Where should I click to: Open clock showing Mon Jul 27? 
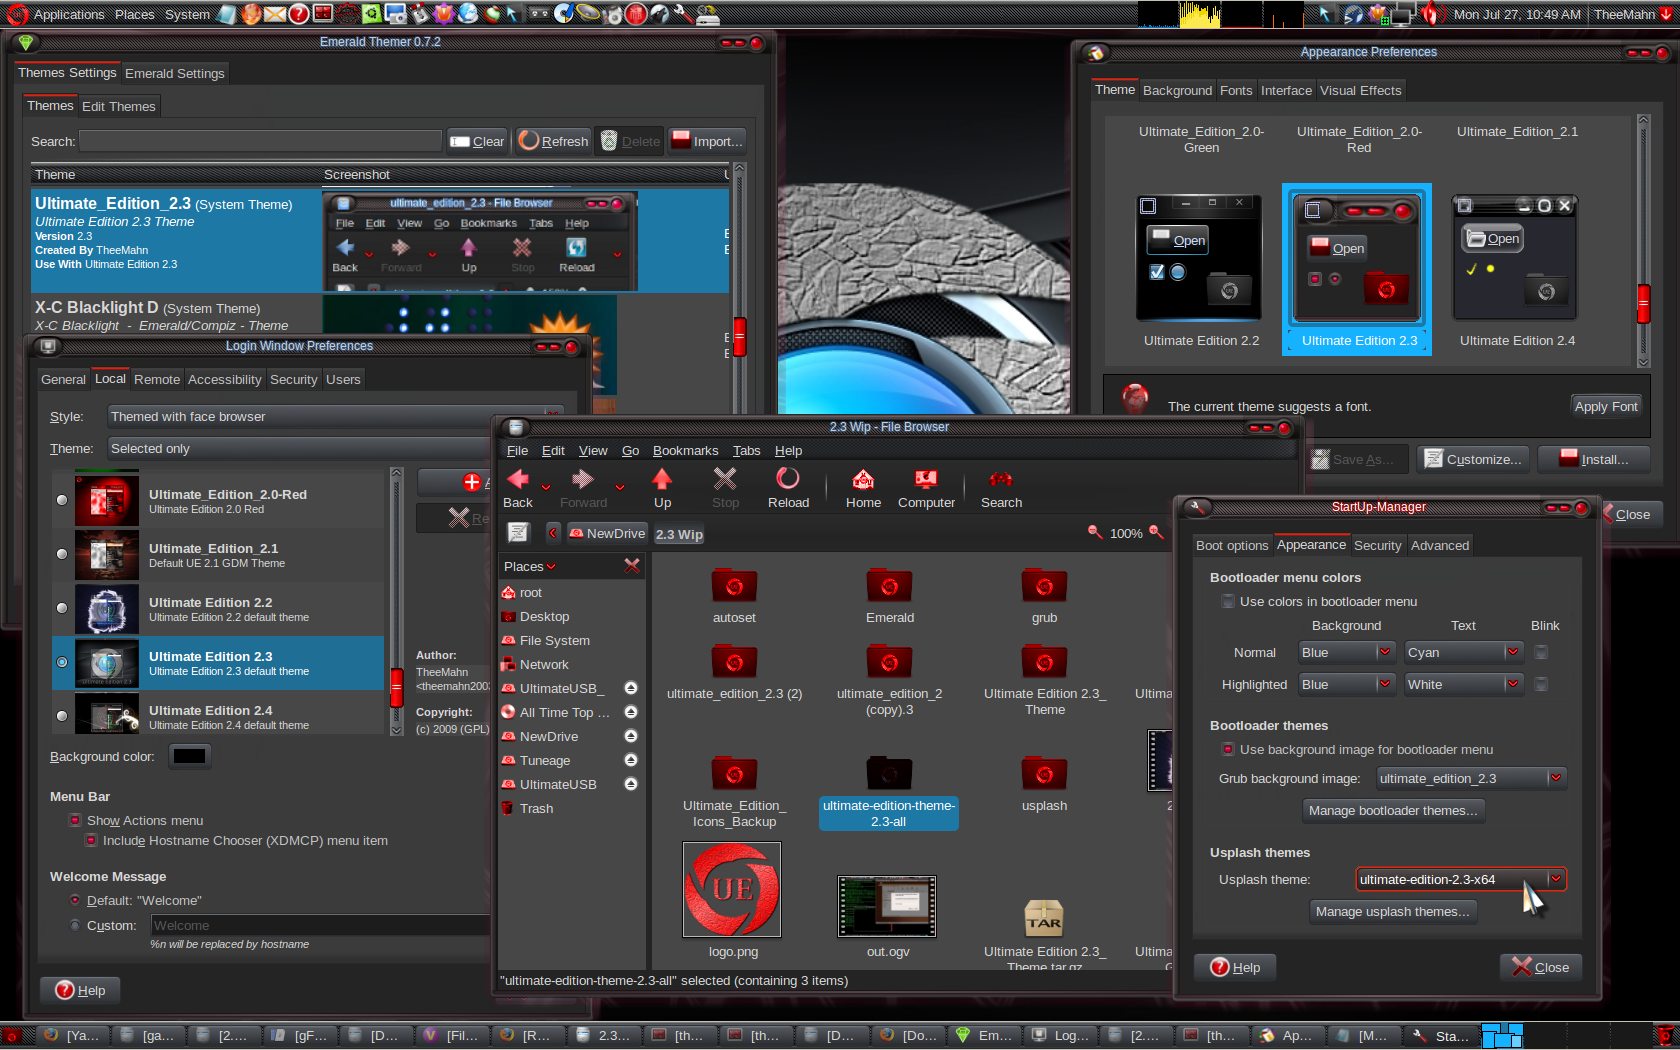[x=1517, y=14]
